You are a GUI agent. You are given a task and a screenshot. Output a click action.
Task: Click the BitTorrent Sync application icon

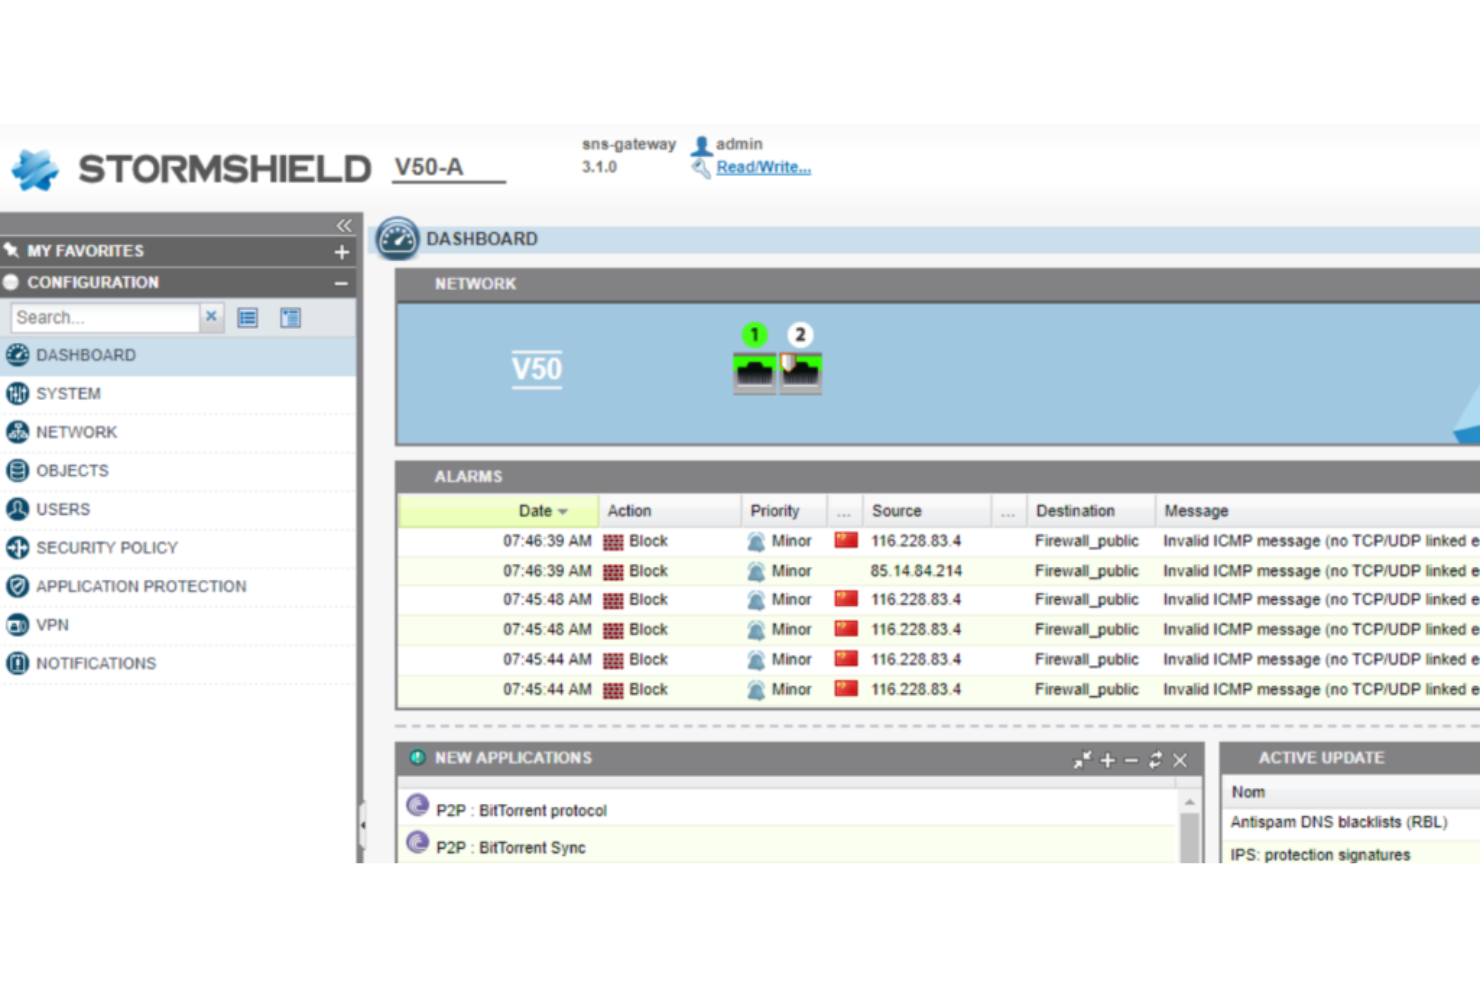click(x=418, y=842)
